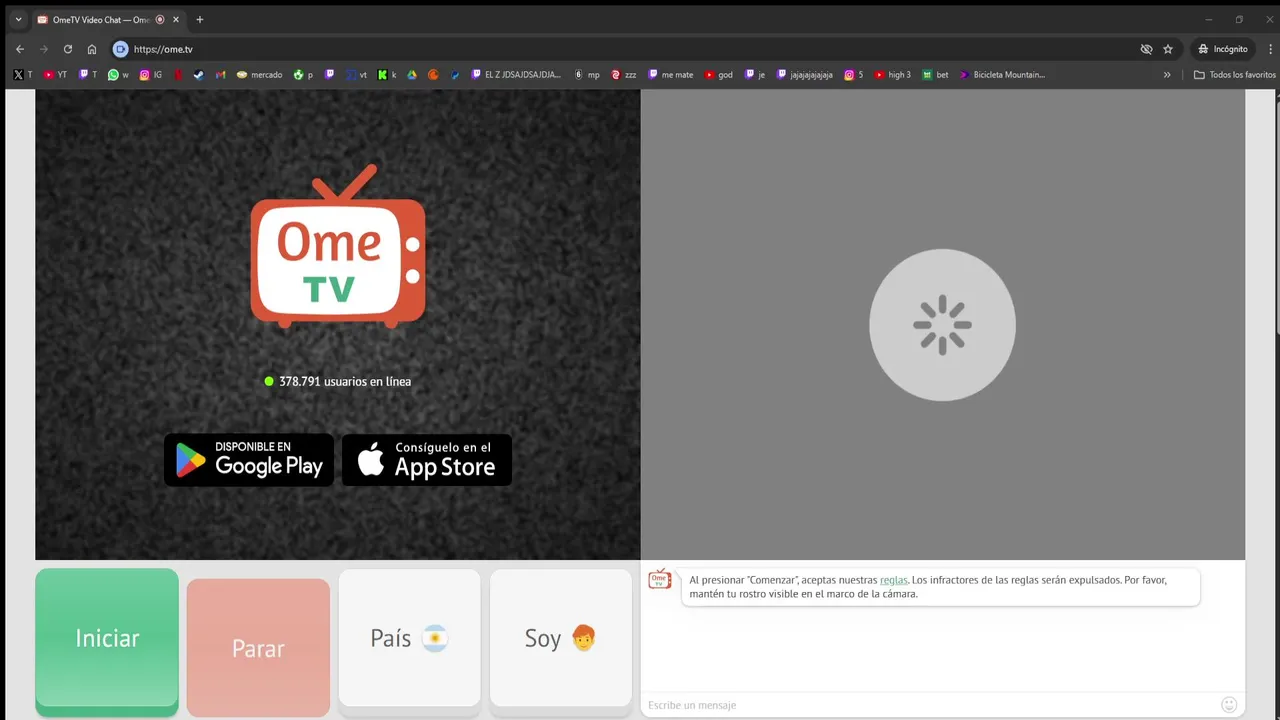The height and width of the screenshot is (720, 1280).
Task: Open the jajajajajaja Twitch bookmark
Action: (x=804, y=75)
